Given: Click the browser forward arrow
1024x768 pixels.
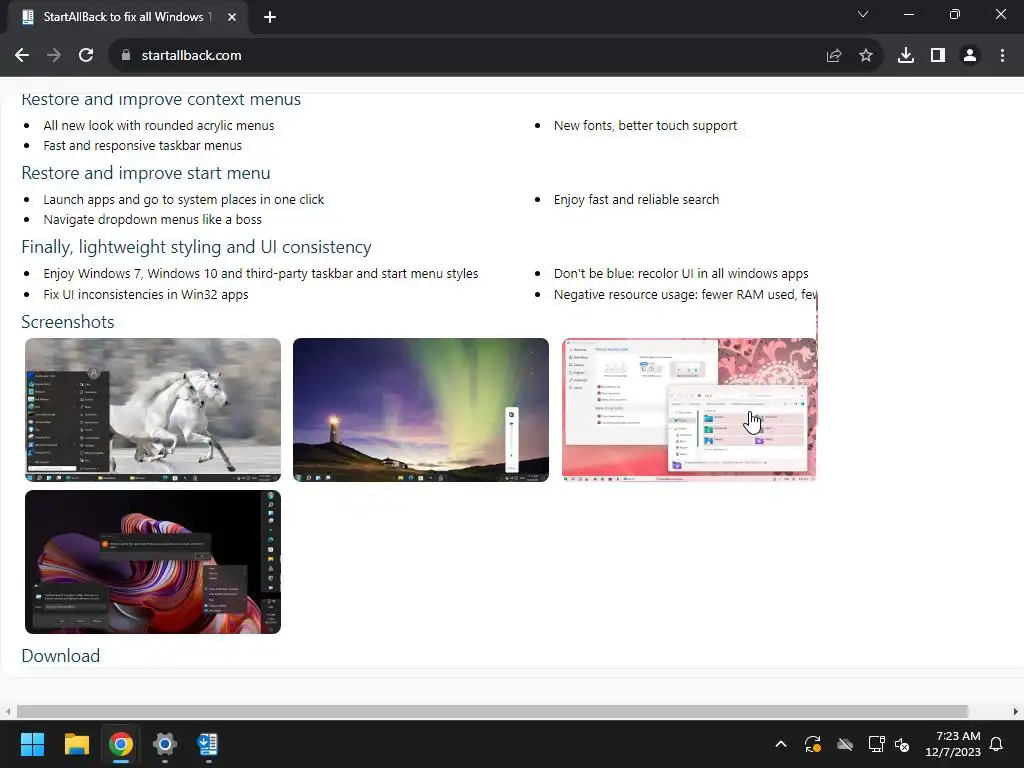Looking at the screenshot, I should point(54,56).
